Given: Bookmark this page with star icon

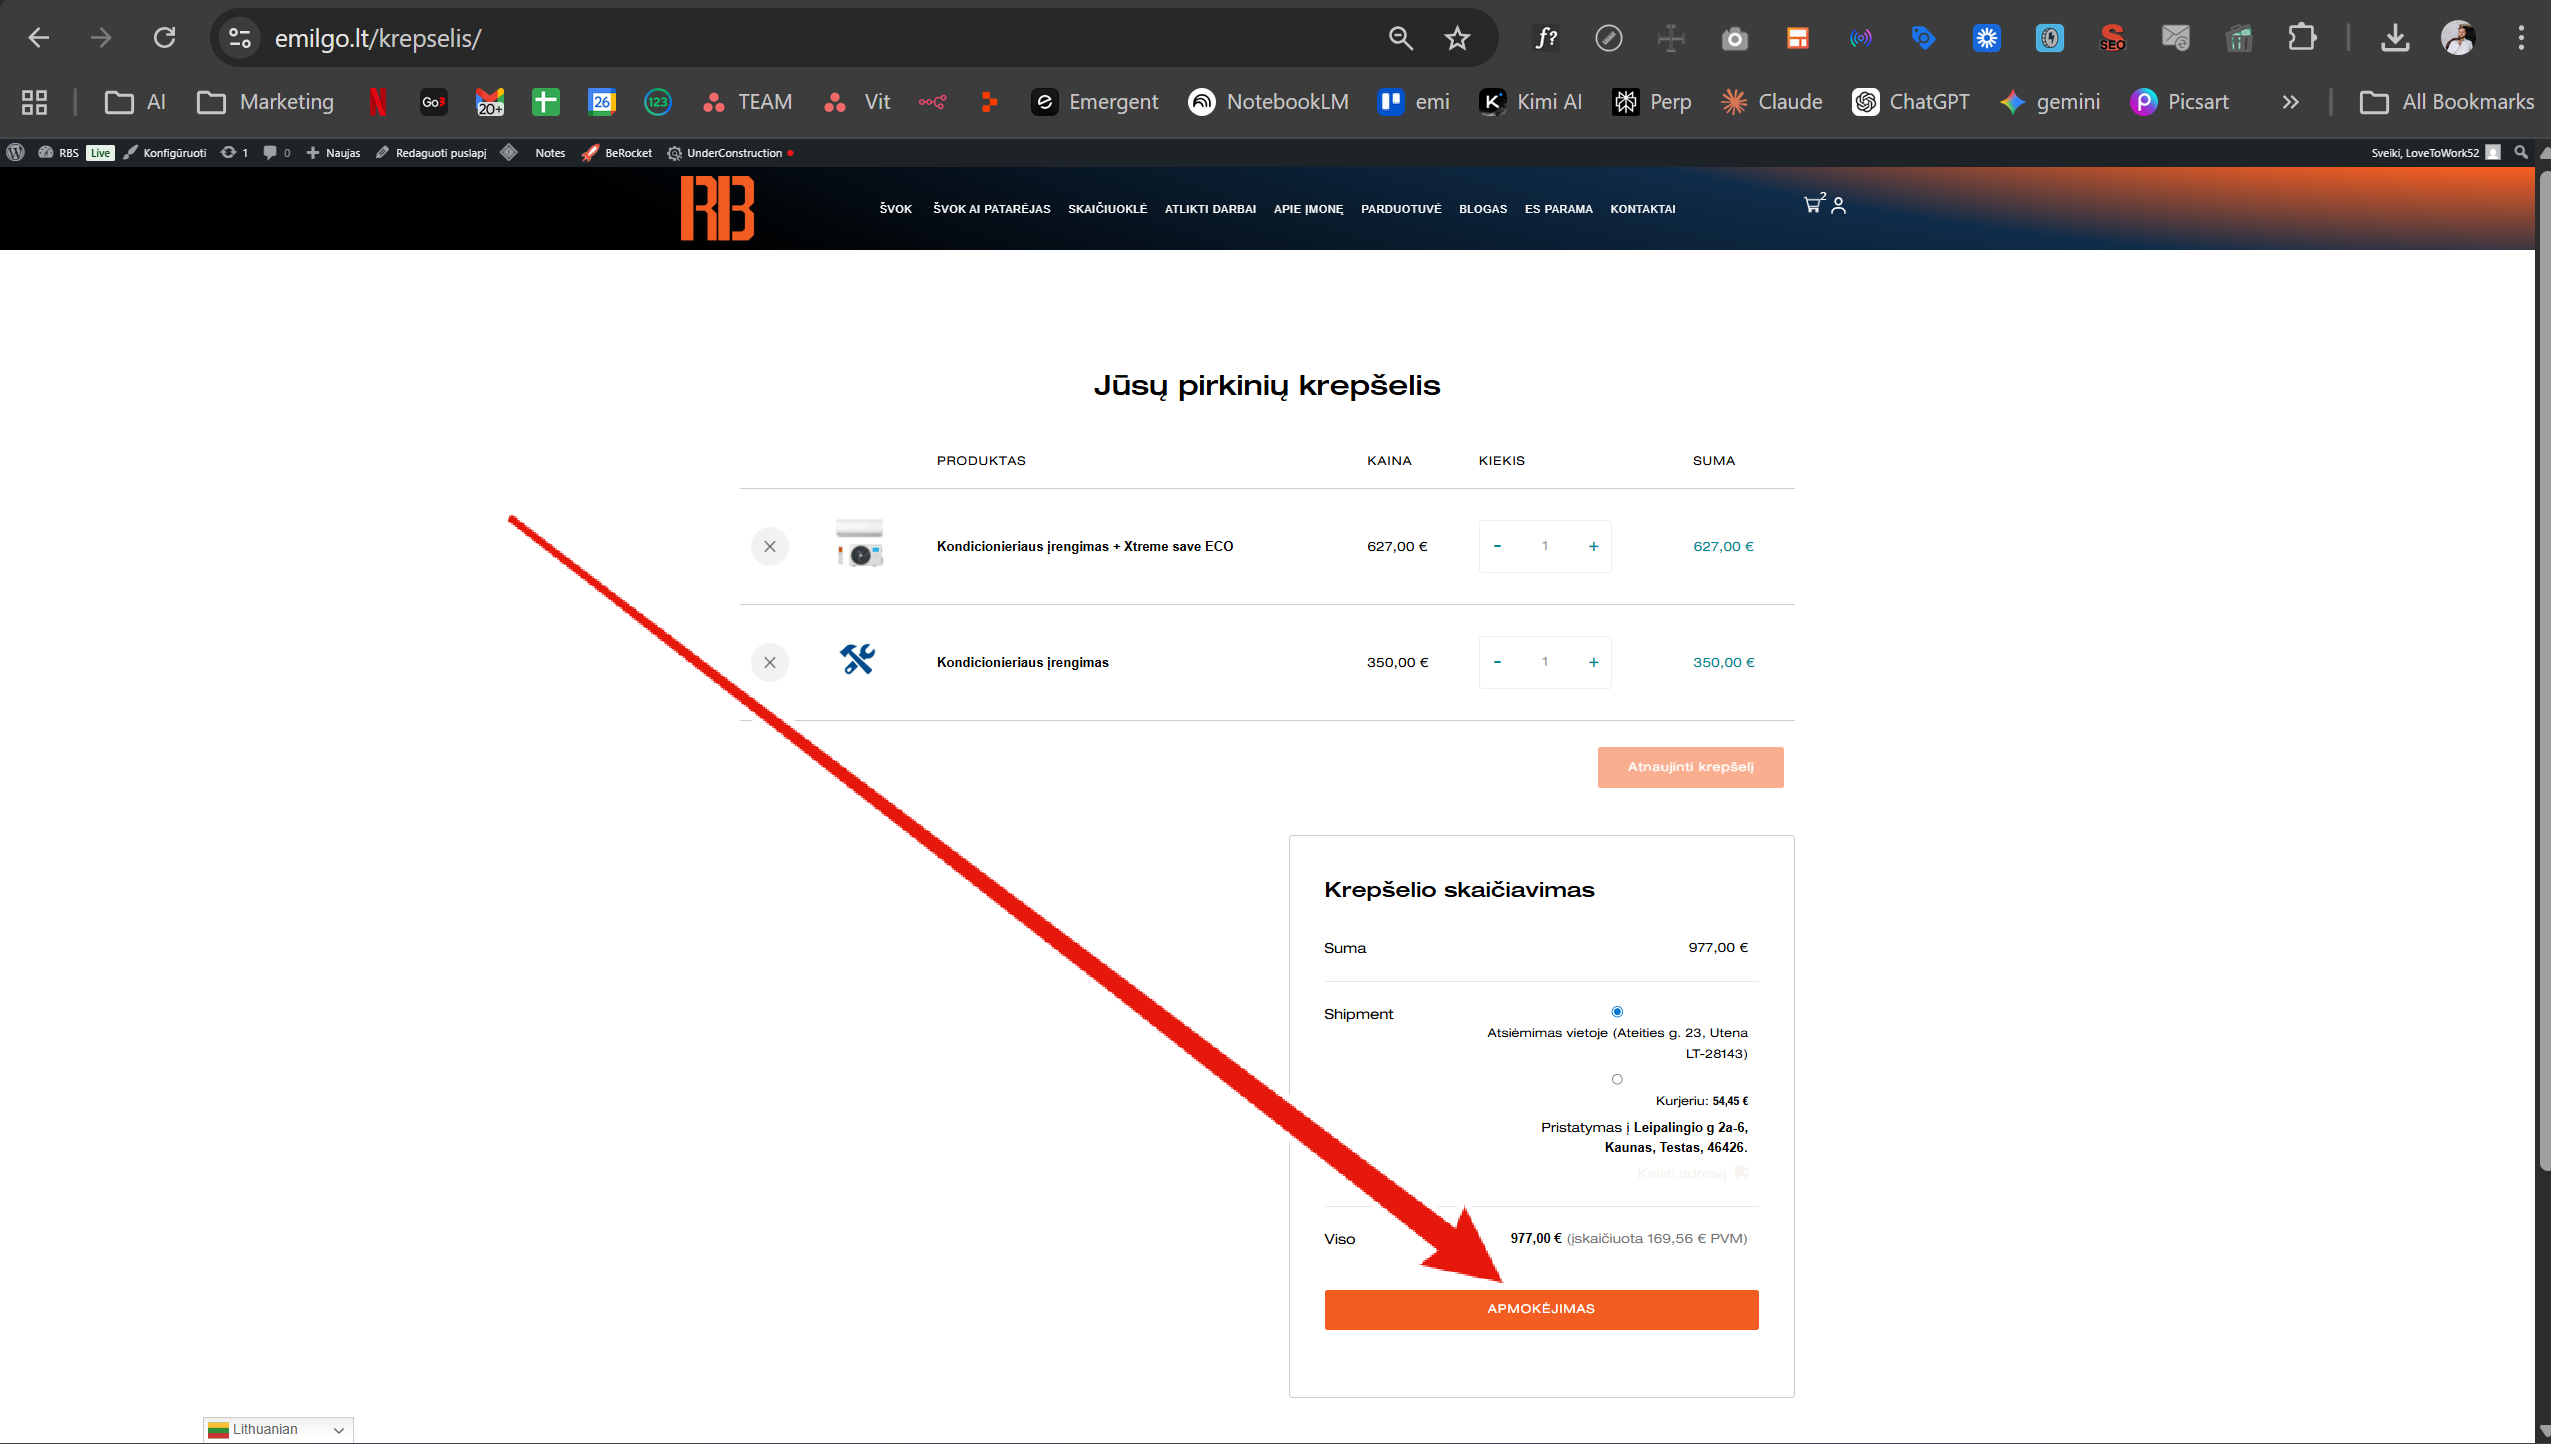Looking at the screenshot, I should [1457, 38].
